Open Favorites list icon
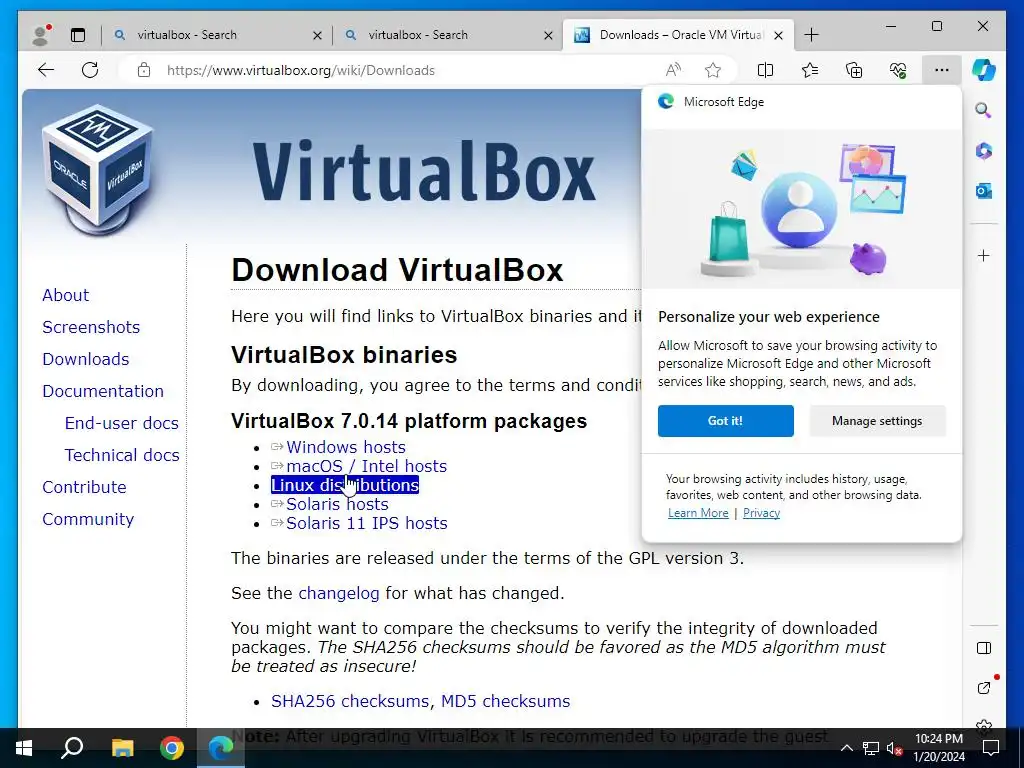 point(810,70)
